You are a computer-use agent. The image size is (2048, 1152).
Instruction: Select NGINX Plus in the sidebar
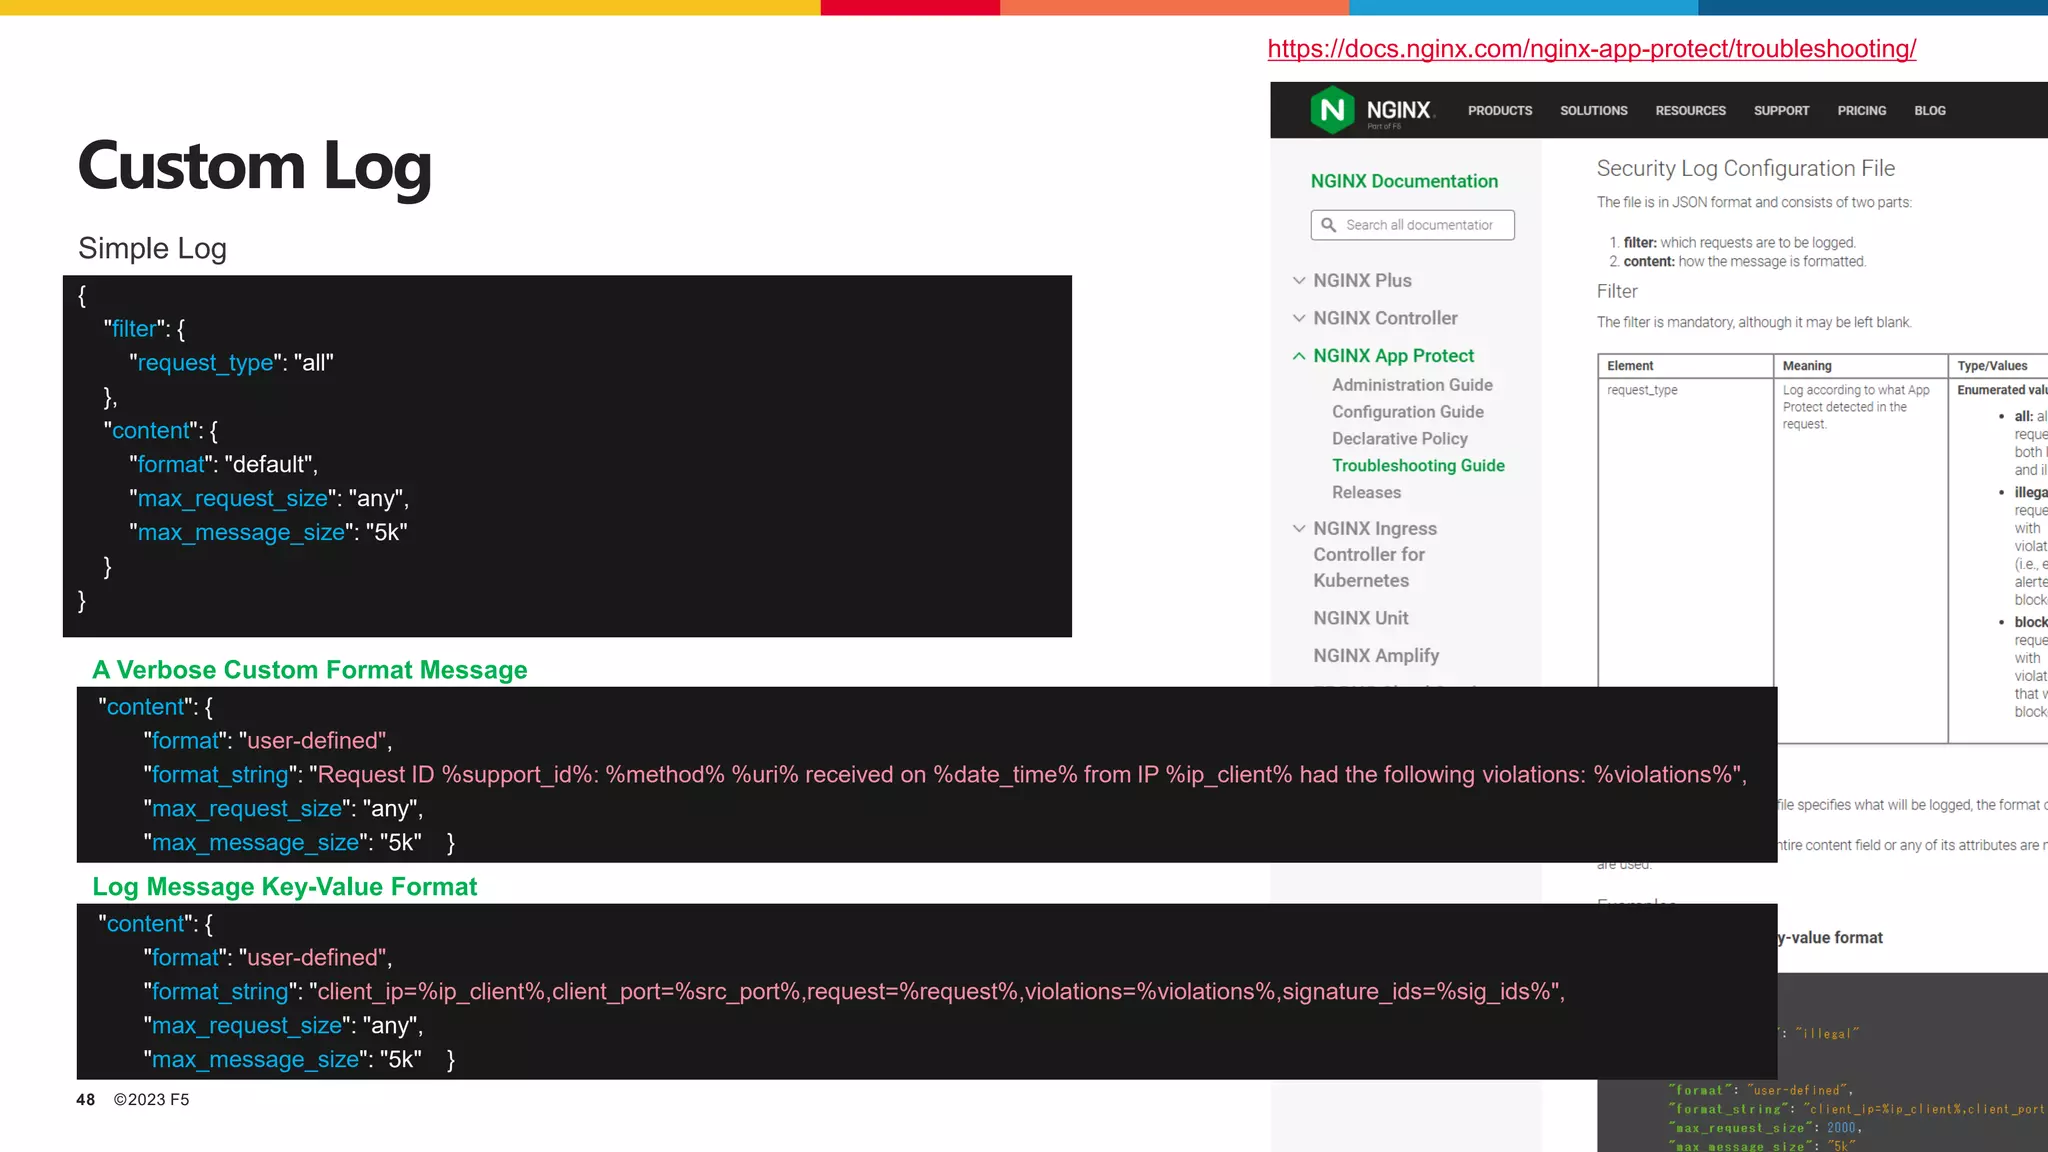(1362, 281)
